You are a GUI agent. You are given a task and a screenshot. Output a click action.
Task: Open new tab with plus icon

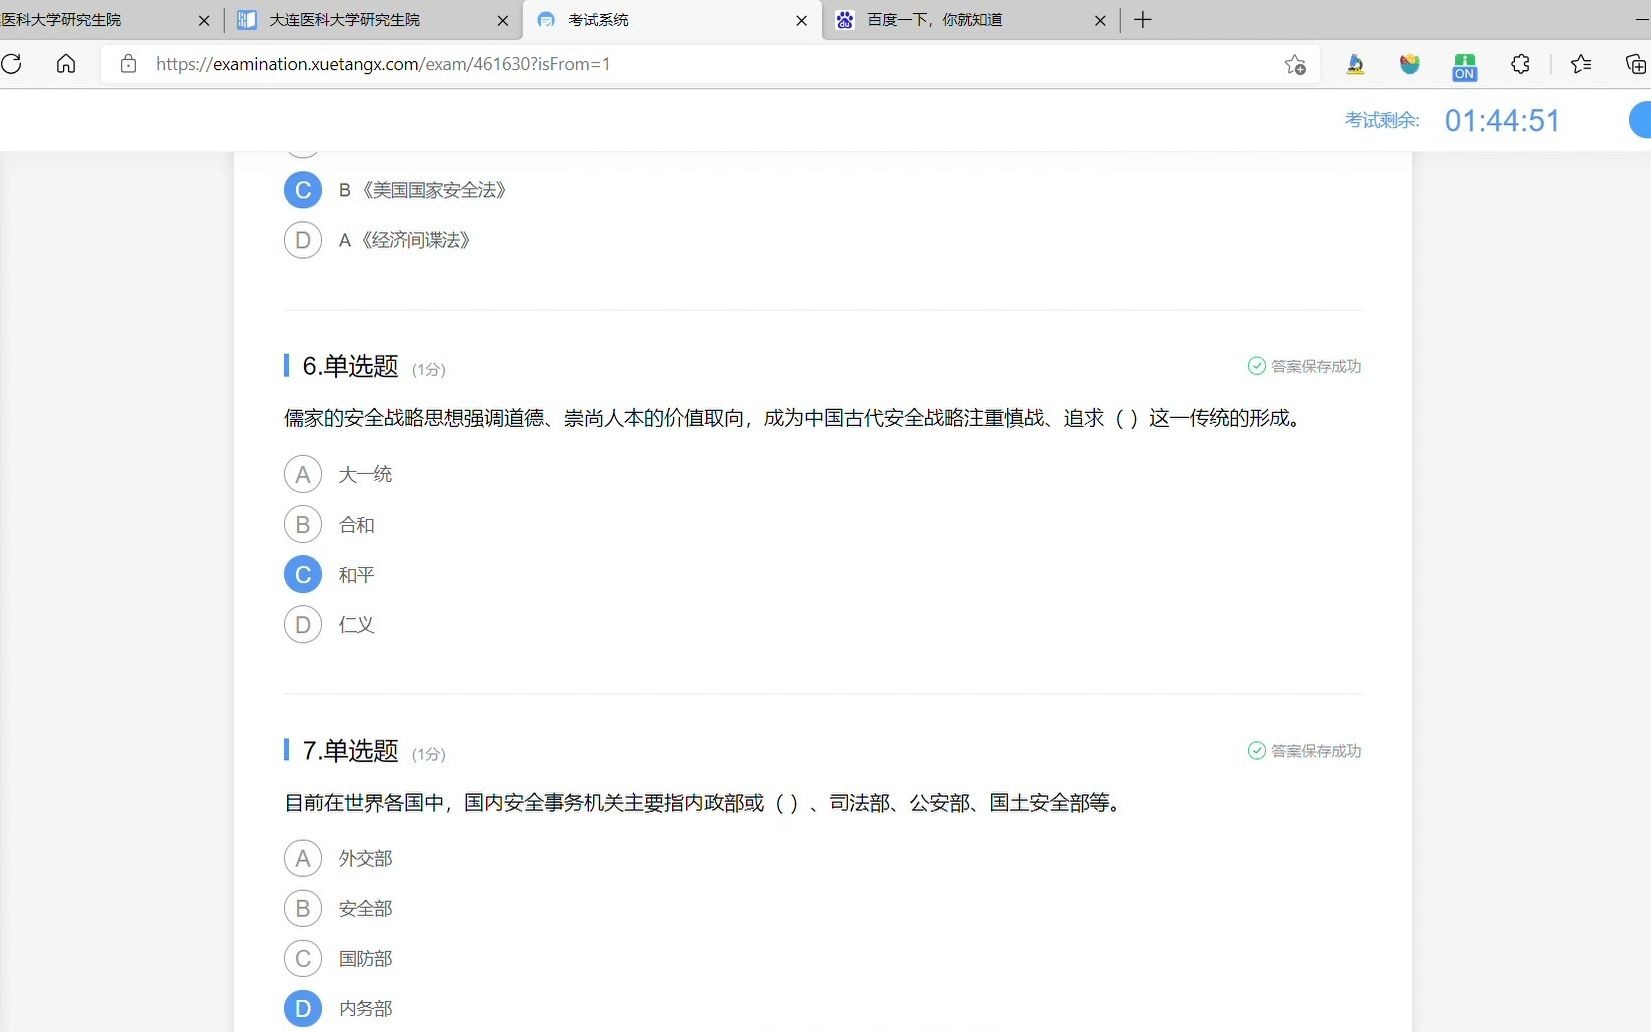pyautogui.click(x=1143, y=19)
